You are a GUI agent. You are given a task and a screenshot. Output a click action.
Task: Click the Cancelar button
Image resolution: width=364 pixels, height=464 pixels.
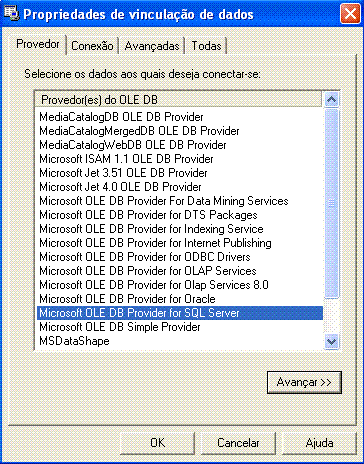click(x=238, y=443)
